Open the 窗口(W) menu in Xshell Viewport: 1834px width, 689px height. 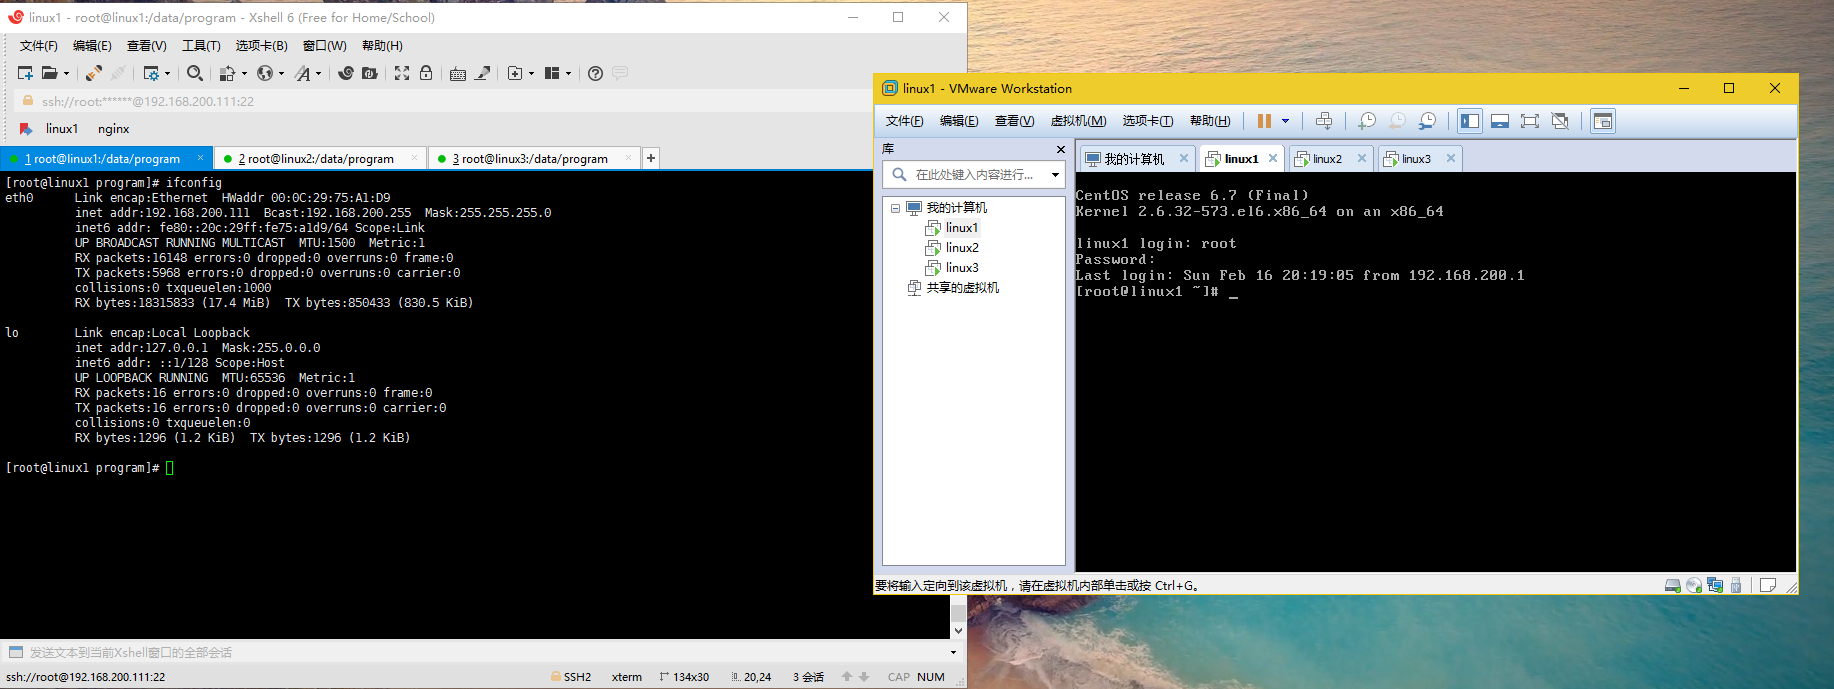[x=325, y=46]
